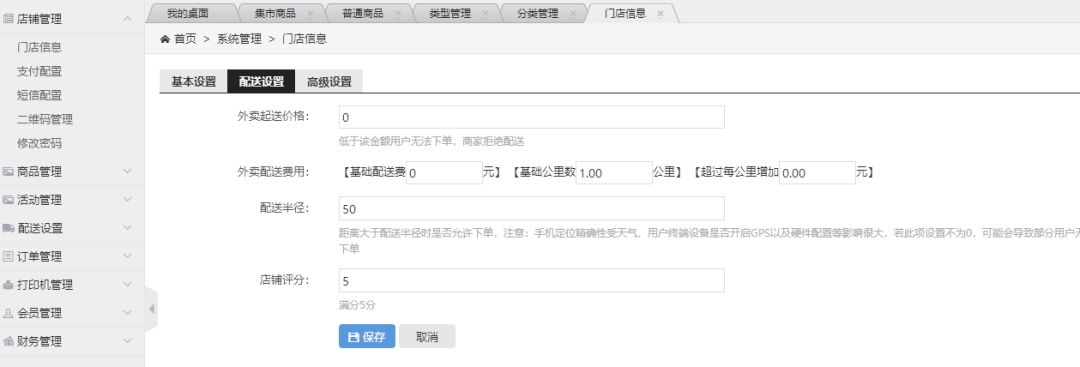The height and width of the screenshot is (367, 1080).
Task: Click the 取消 cancel button
Action: (x=427, y=337)
